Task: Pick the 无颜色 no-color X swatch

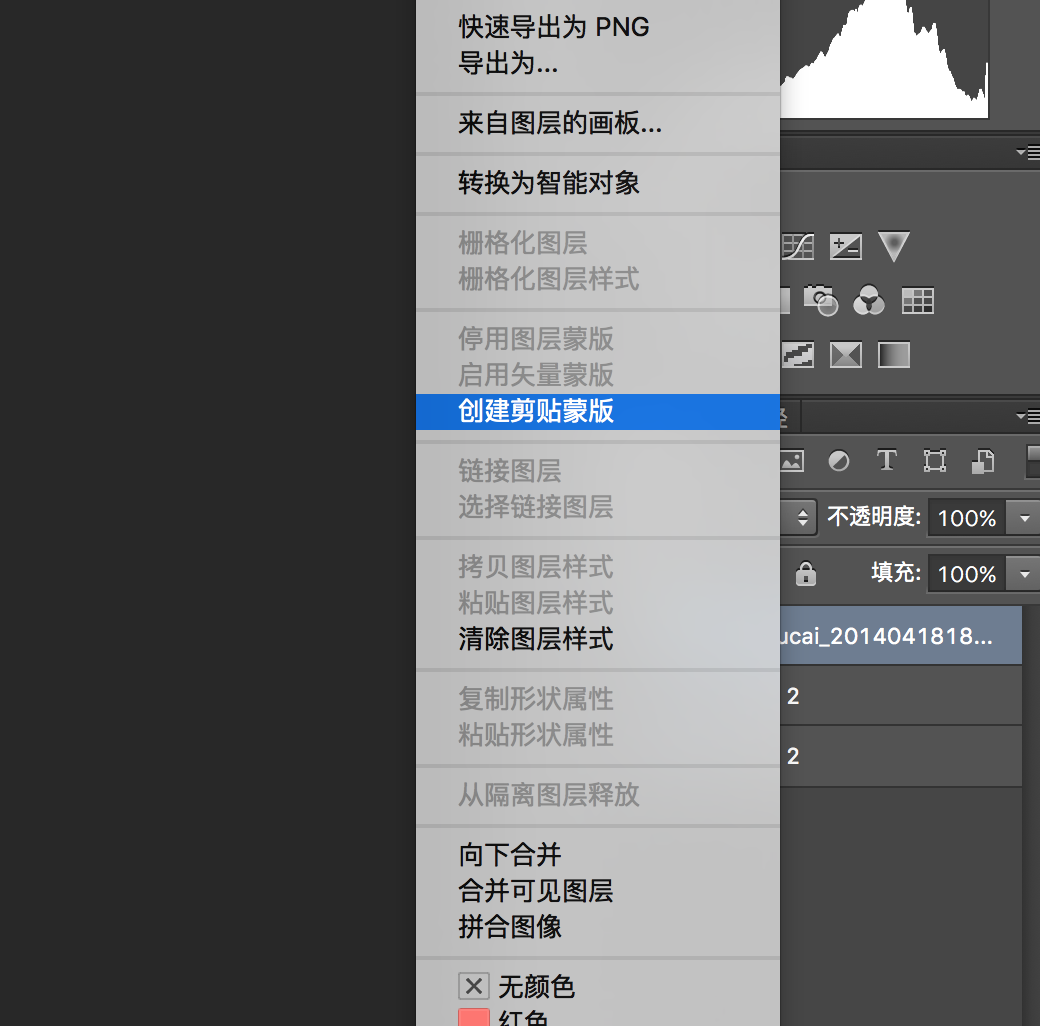Action: click(474, 986)
